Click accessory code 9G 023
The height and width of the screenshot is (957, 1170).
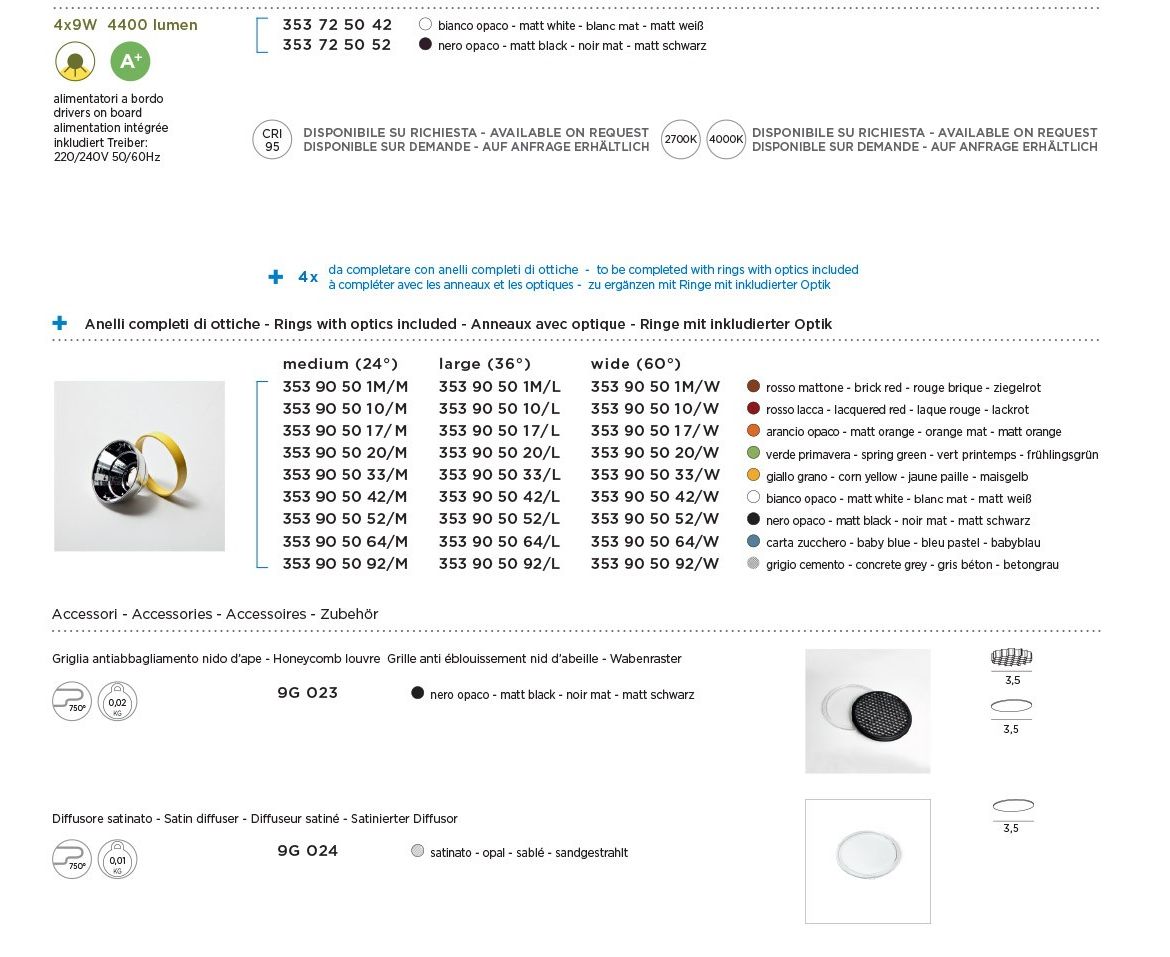coord(308,693)
